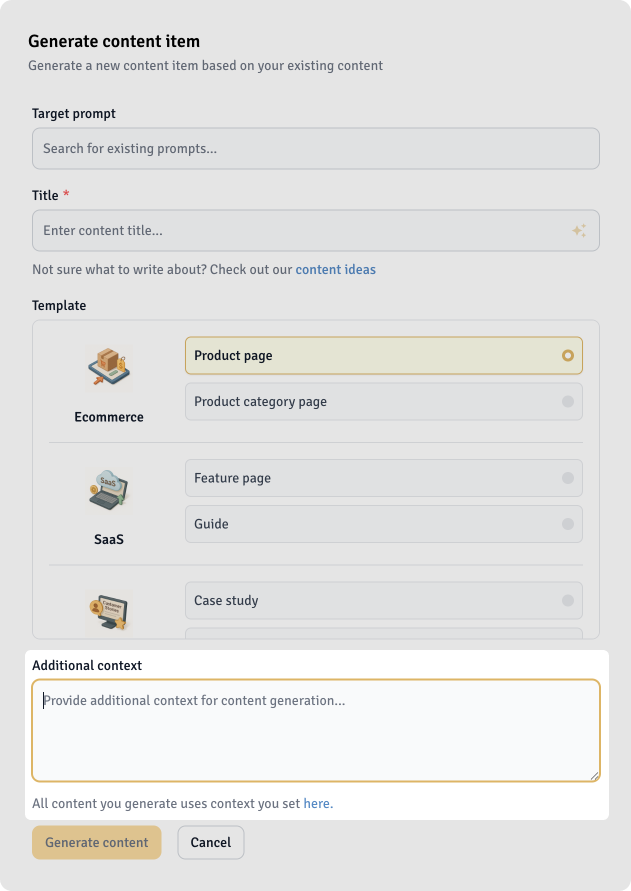Grab the textarea resize handle

(x=594, y=775)
